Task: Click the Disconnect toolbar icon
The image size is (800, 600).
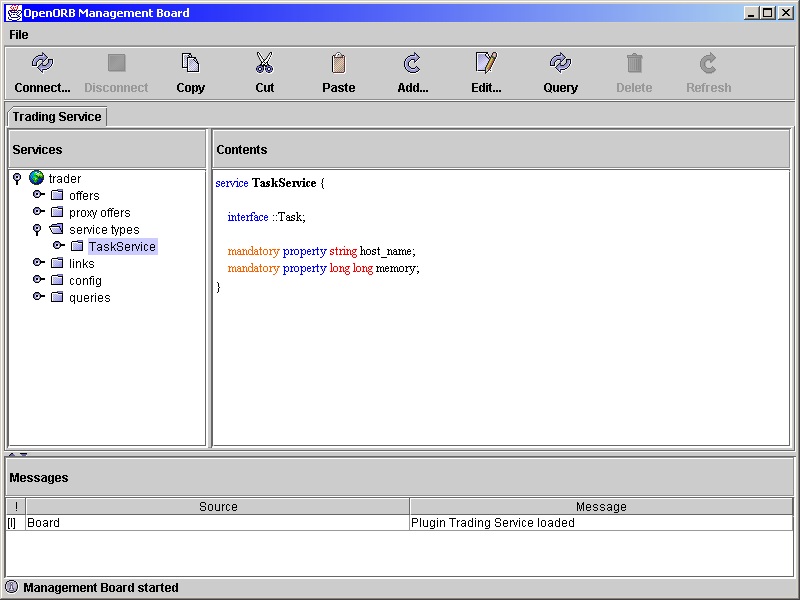Action: click(x=116, y=63)
